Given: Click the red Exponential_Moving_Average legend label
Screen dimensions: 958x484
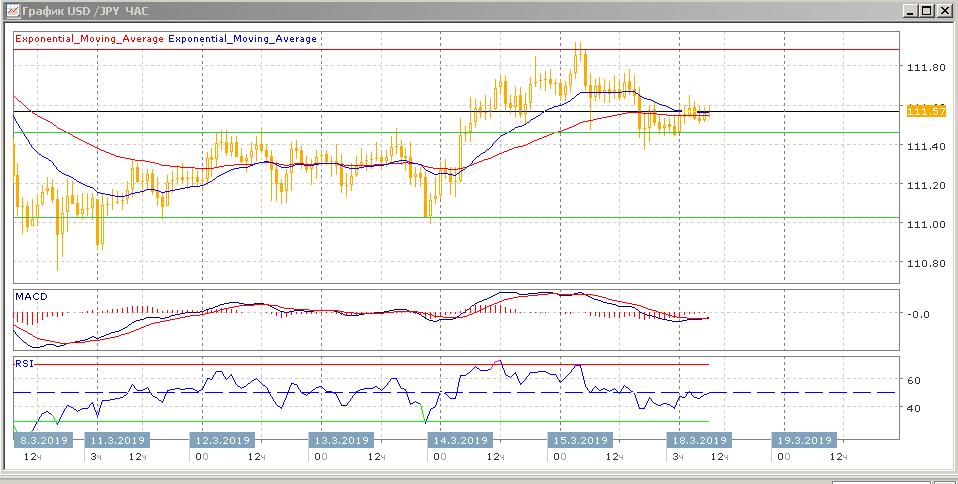Looking at the screenshot, I should click(x=89, y=39).
